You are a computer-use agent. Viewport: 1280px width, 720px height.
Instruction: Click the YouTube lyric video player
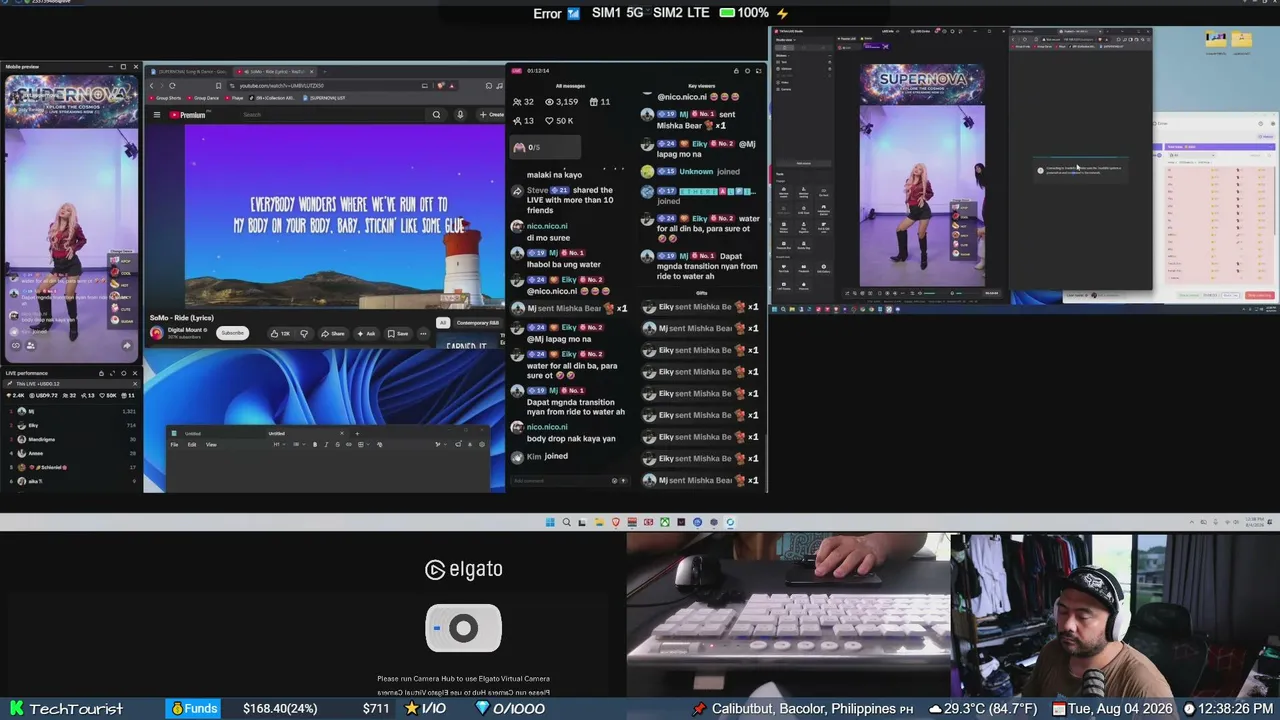click(x=344, y=215)
